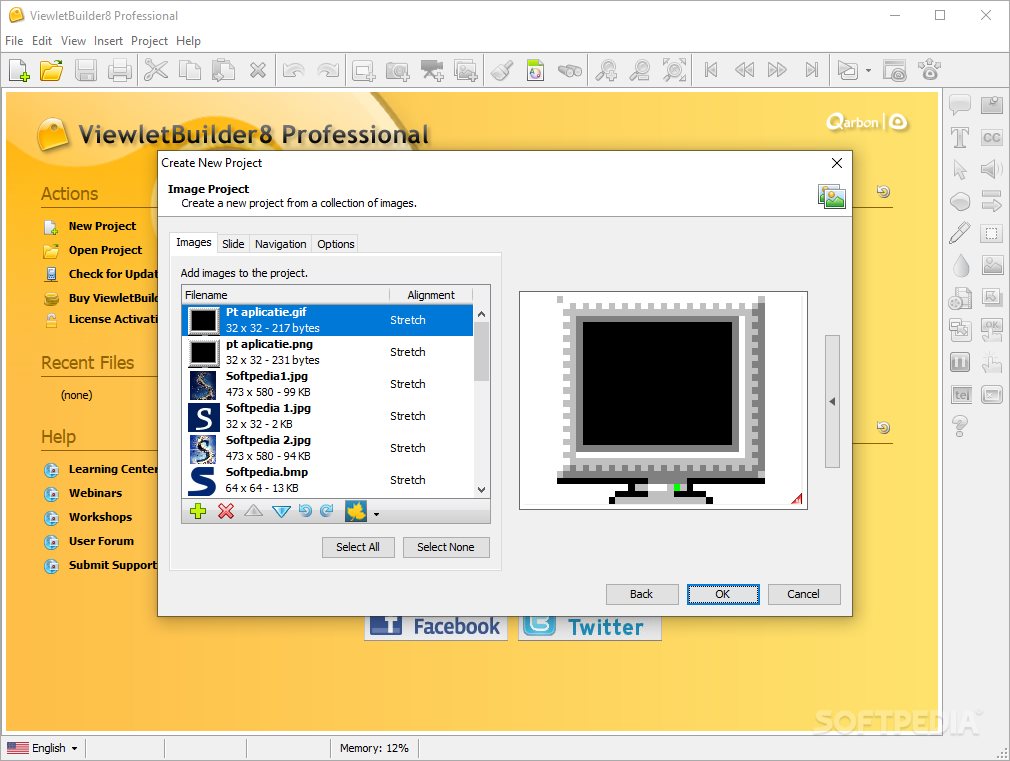Click the red X remove image icon

(225, 511)
